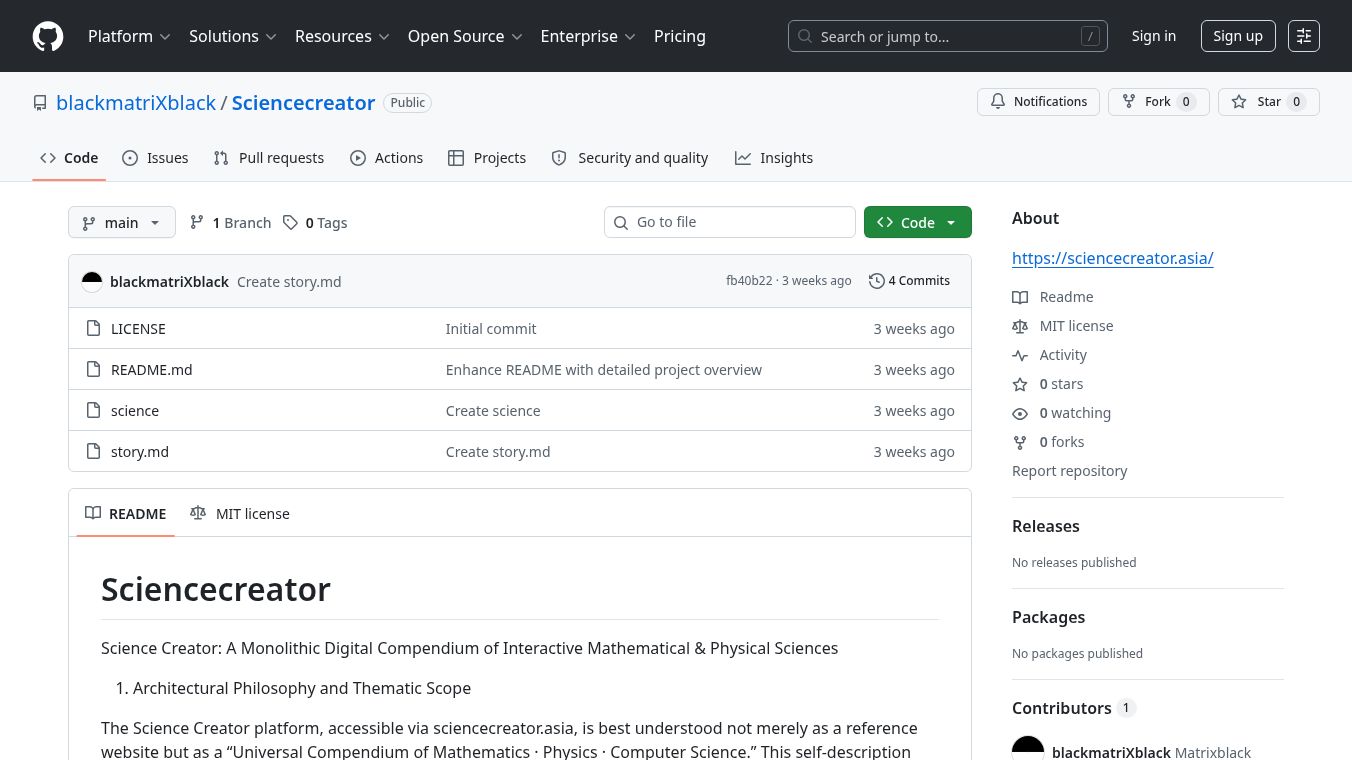Open the 'Enhance README with detailed project overview' commit
1352x760 pixels.
604,370
